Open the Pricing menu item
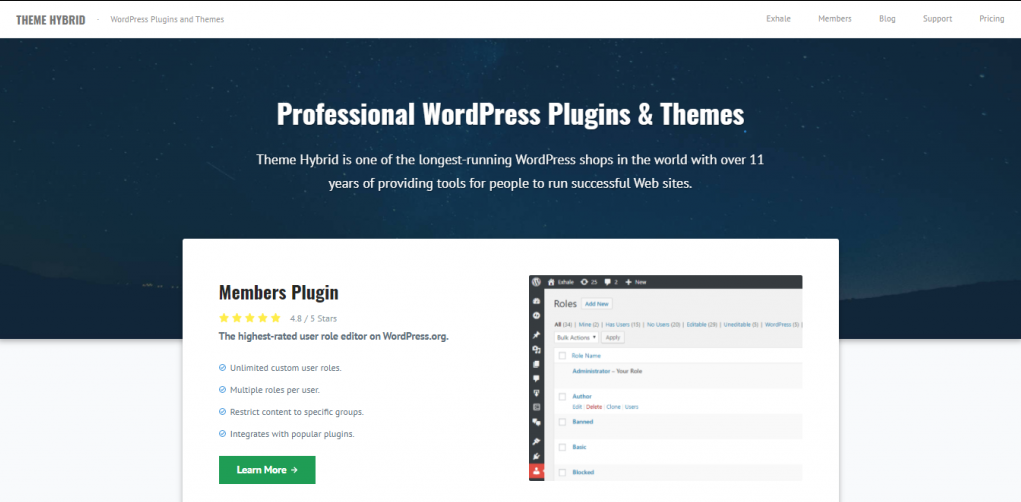Image resolution: width=1021 pixels, height=502 pixels. point(992,19)
